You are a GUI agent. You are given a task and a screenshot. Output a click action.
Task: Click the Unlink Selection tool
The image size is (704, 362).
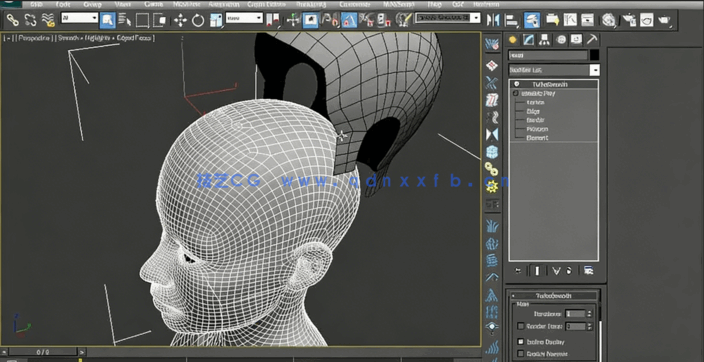30,20
